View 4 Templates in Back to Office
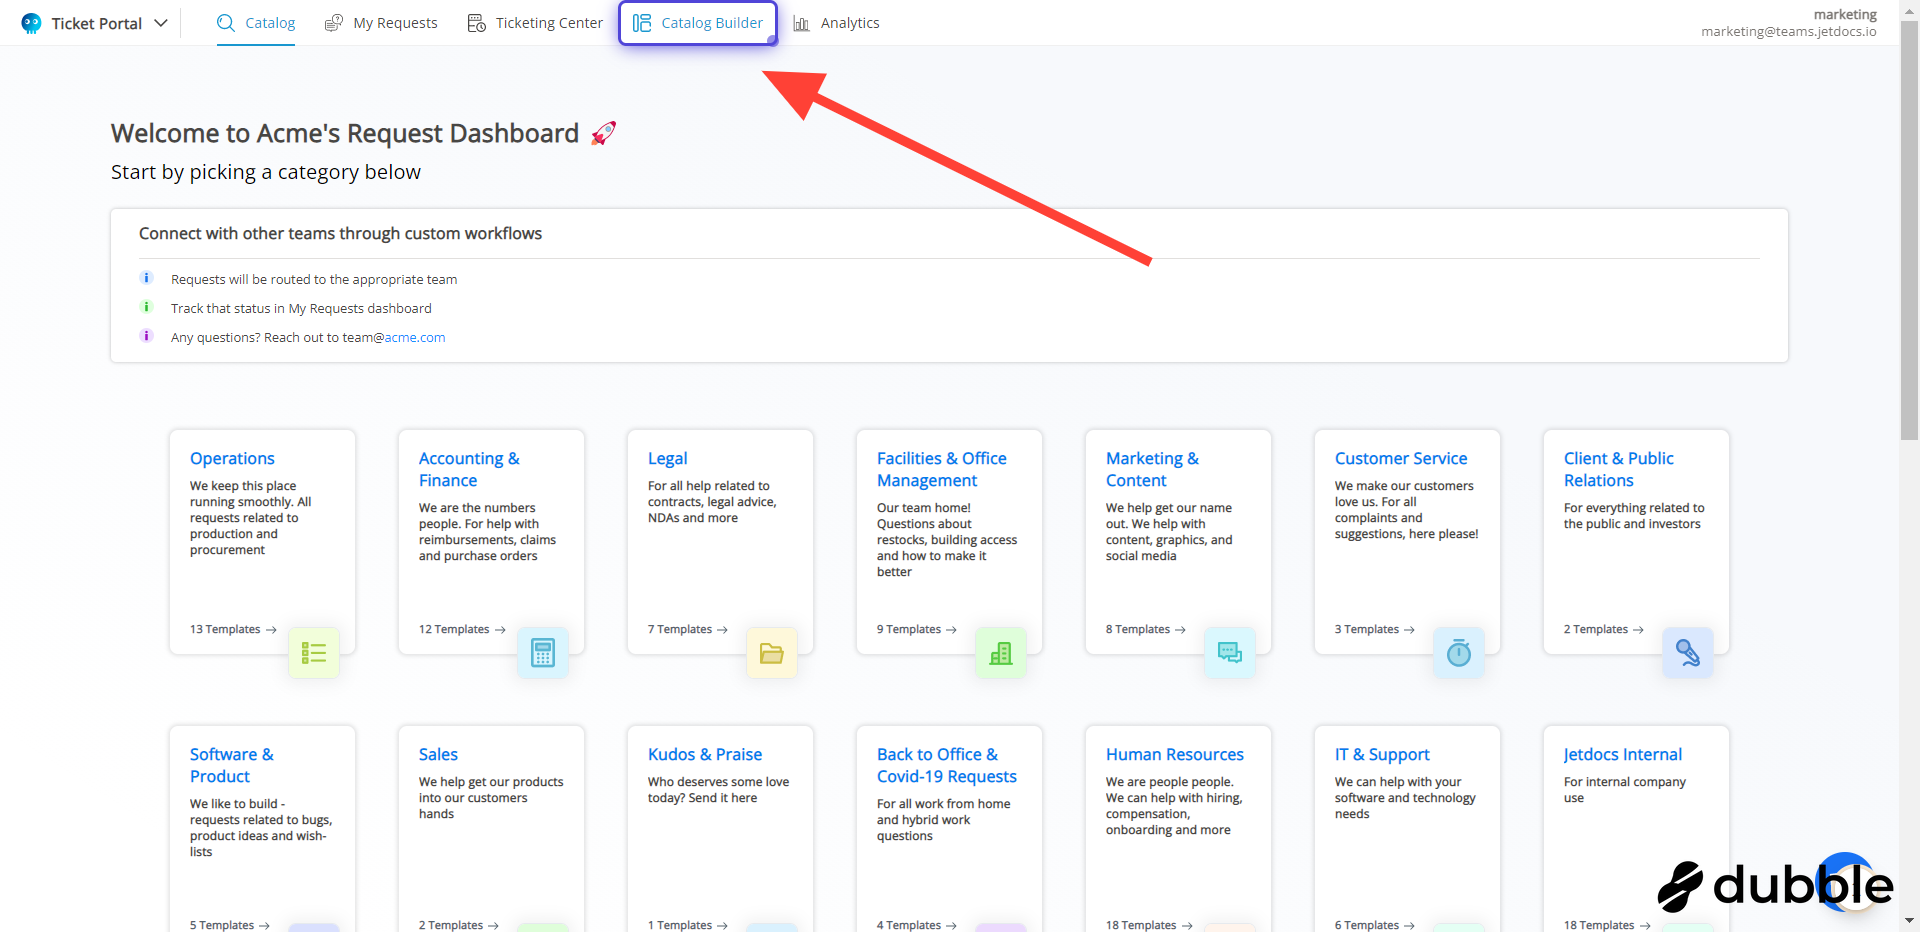Image resolution: width=1920 pixels, height=932 pixels. (x=917, y=925)
